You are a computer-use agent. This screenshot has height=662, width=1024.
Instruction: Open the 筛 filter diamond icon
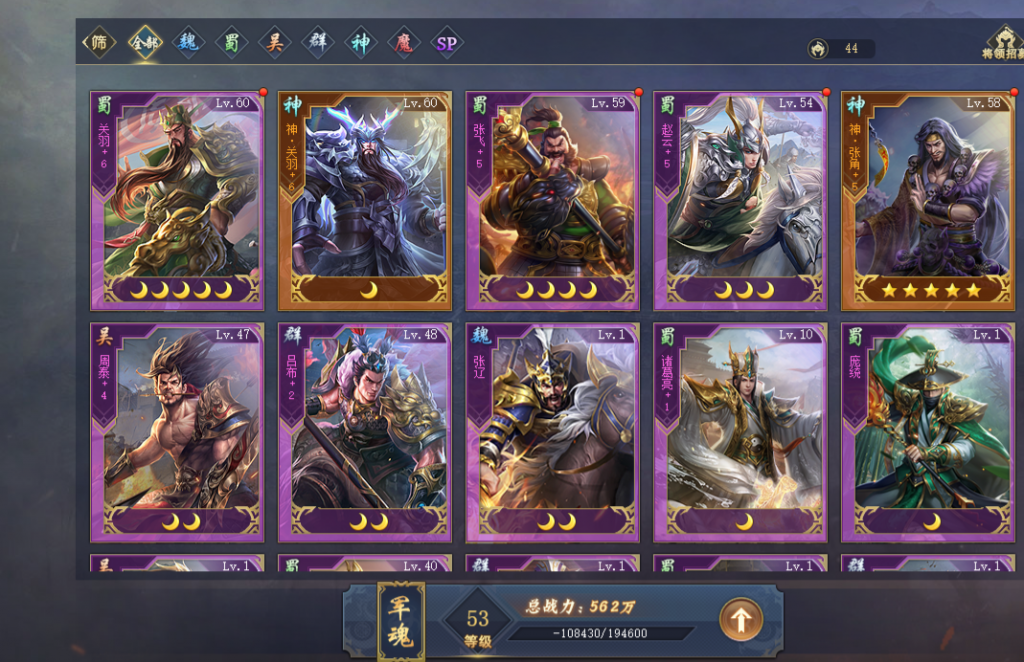click(99, 42)
